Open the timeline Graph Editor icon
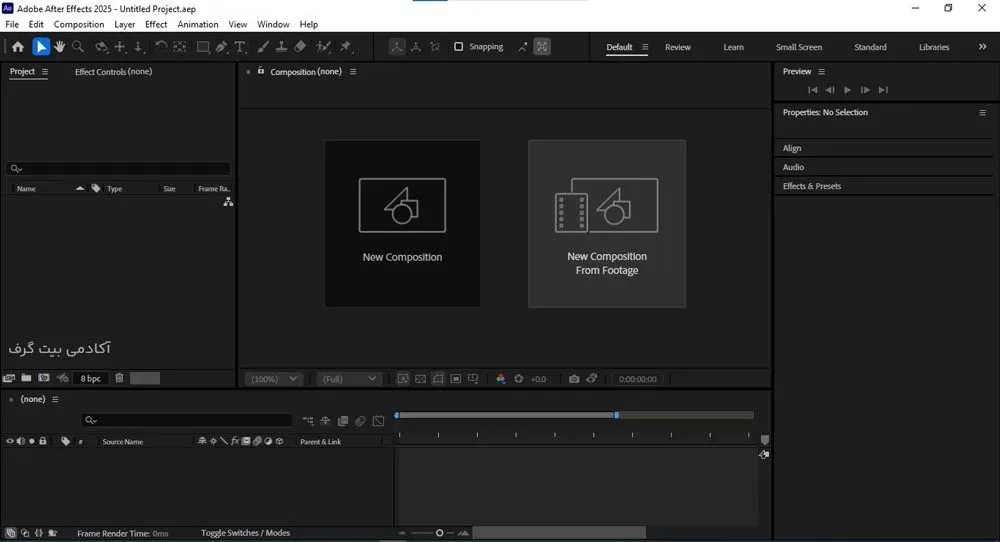The image size is (1000, 542). pos(378,421)
